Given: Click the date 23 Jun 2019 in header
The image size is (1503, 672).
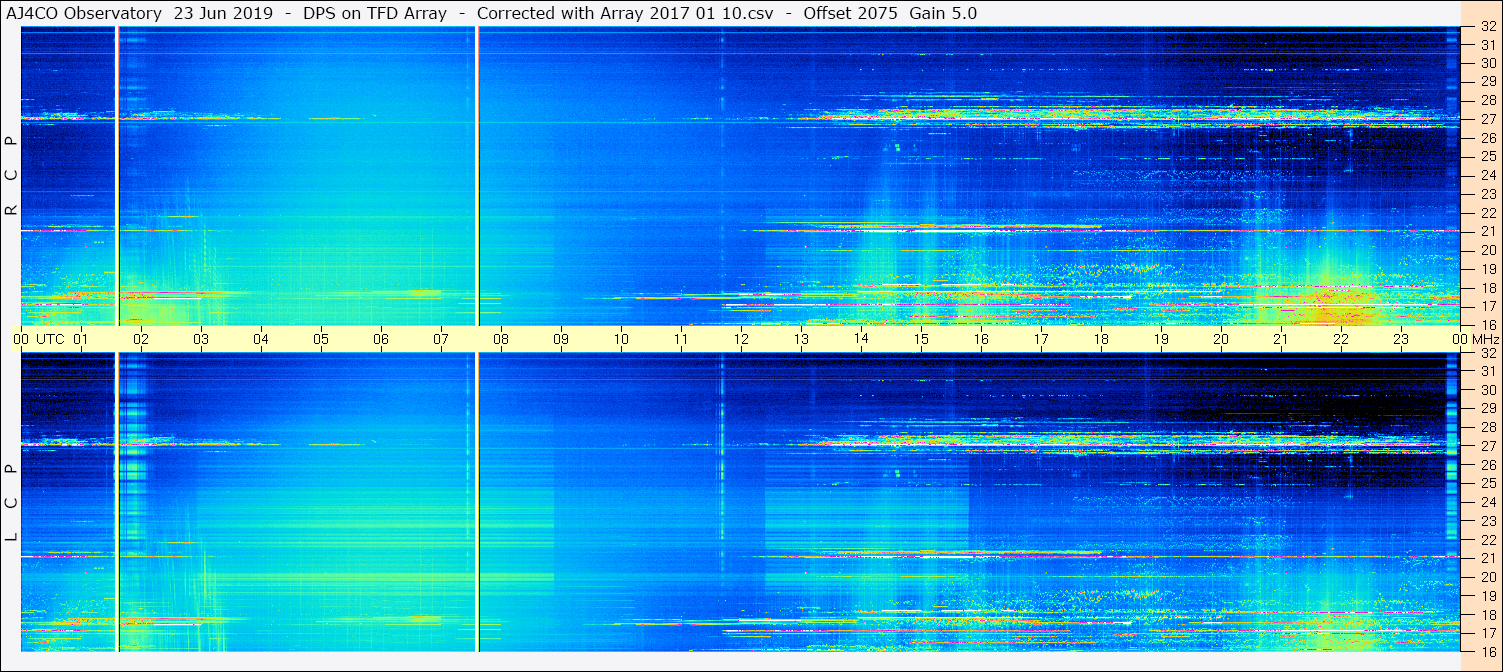Looking at the screenshot, I should tap(222, 13).
